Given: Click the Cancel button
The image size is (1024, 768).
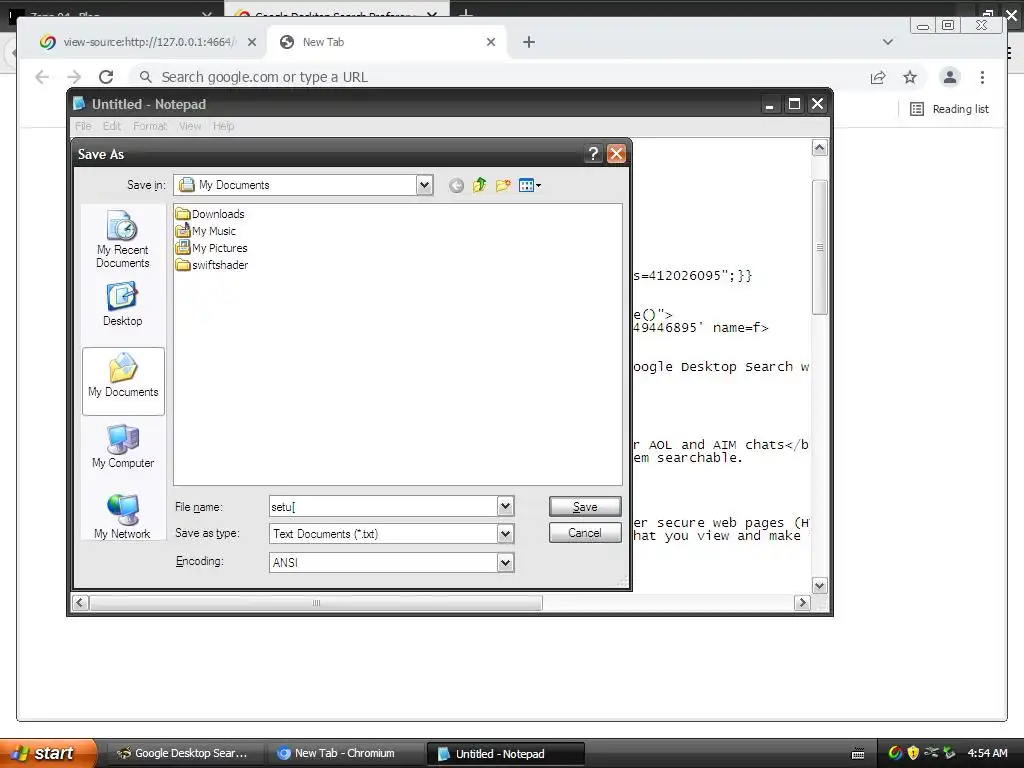Looking at the screenshot, I should click(x=585, y=533).
